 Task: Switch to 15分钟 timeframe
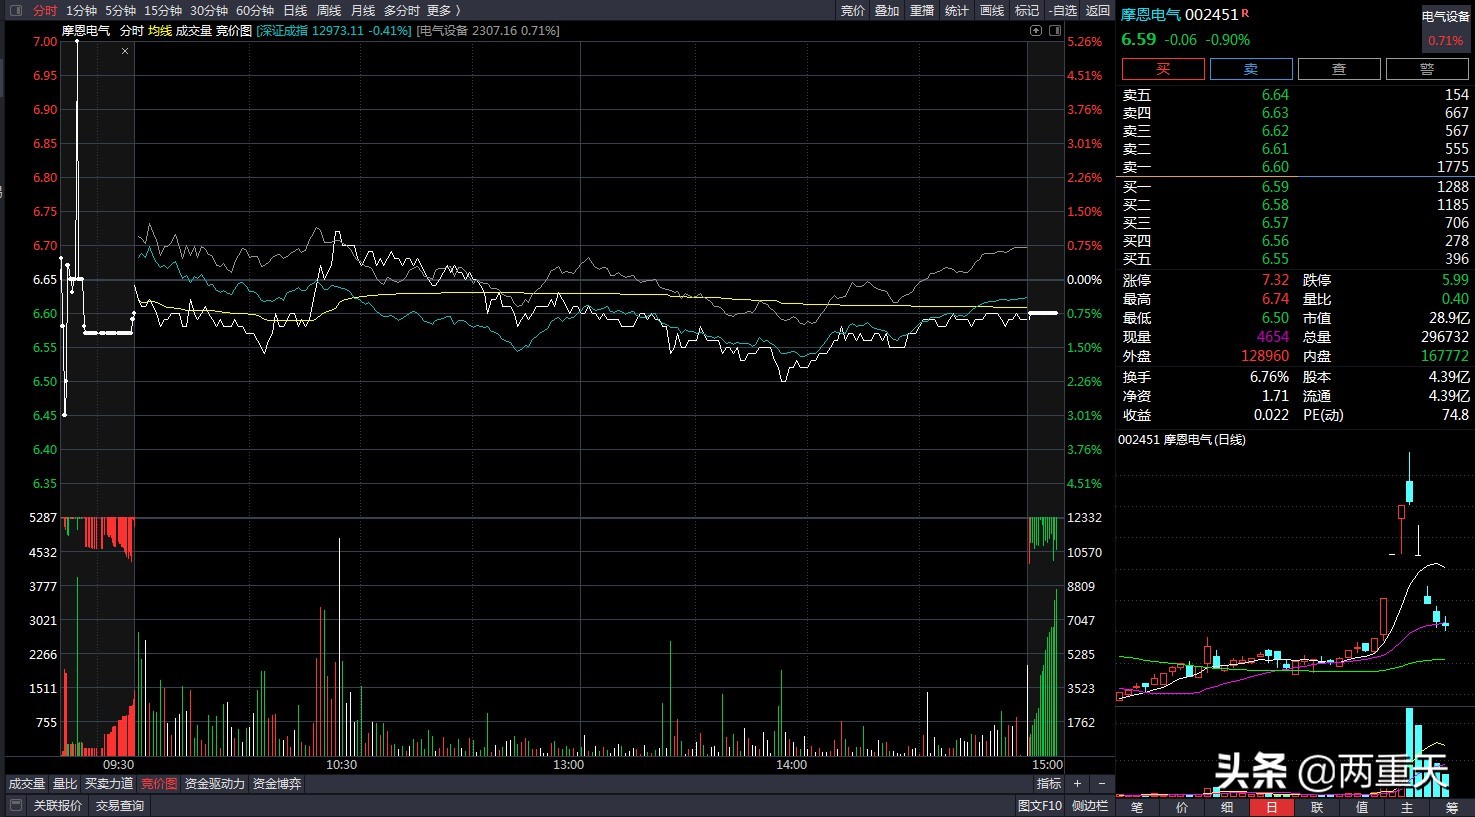[x=163, y=10]
